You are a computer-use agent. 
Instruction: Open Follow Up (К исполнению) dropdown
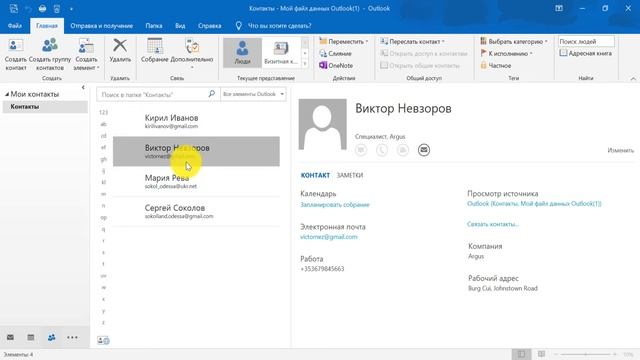click(506, 53)
